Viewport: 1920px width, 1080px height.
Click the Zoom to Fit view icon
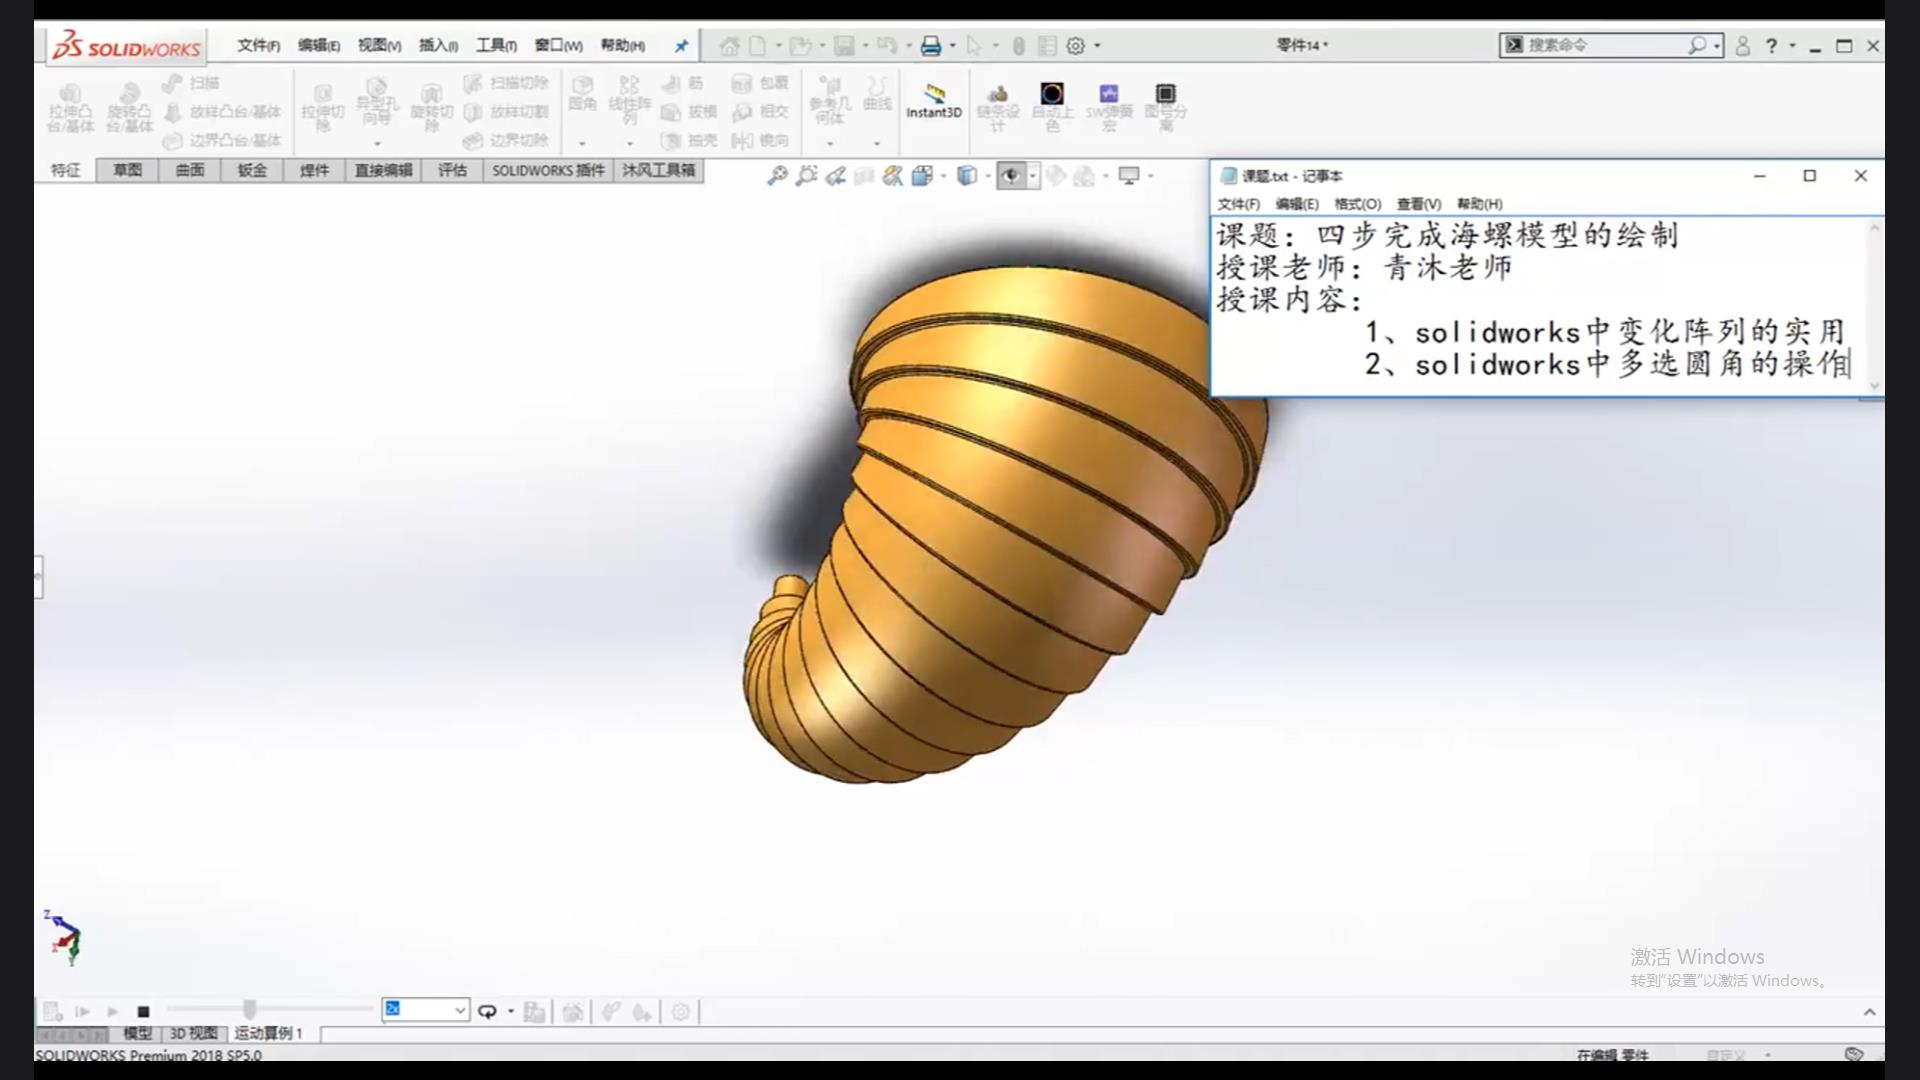click(776, 176)
